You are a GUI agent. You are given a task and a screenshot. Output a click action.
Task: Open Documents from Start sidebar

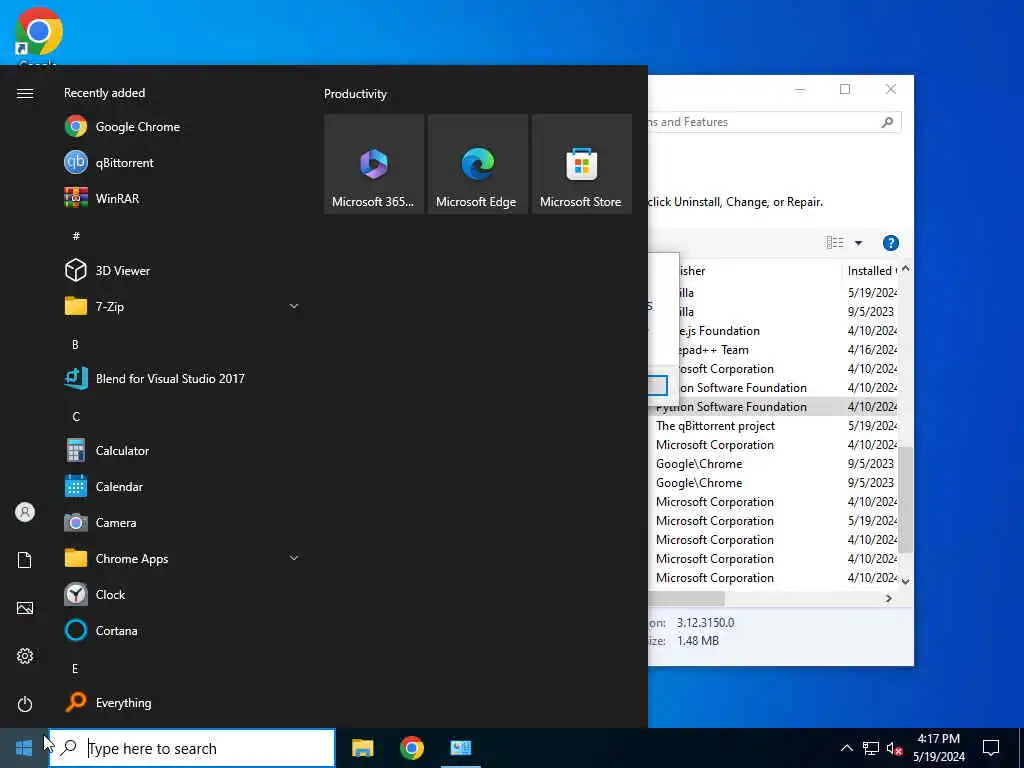25,560
